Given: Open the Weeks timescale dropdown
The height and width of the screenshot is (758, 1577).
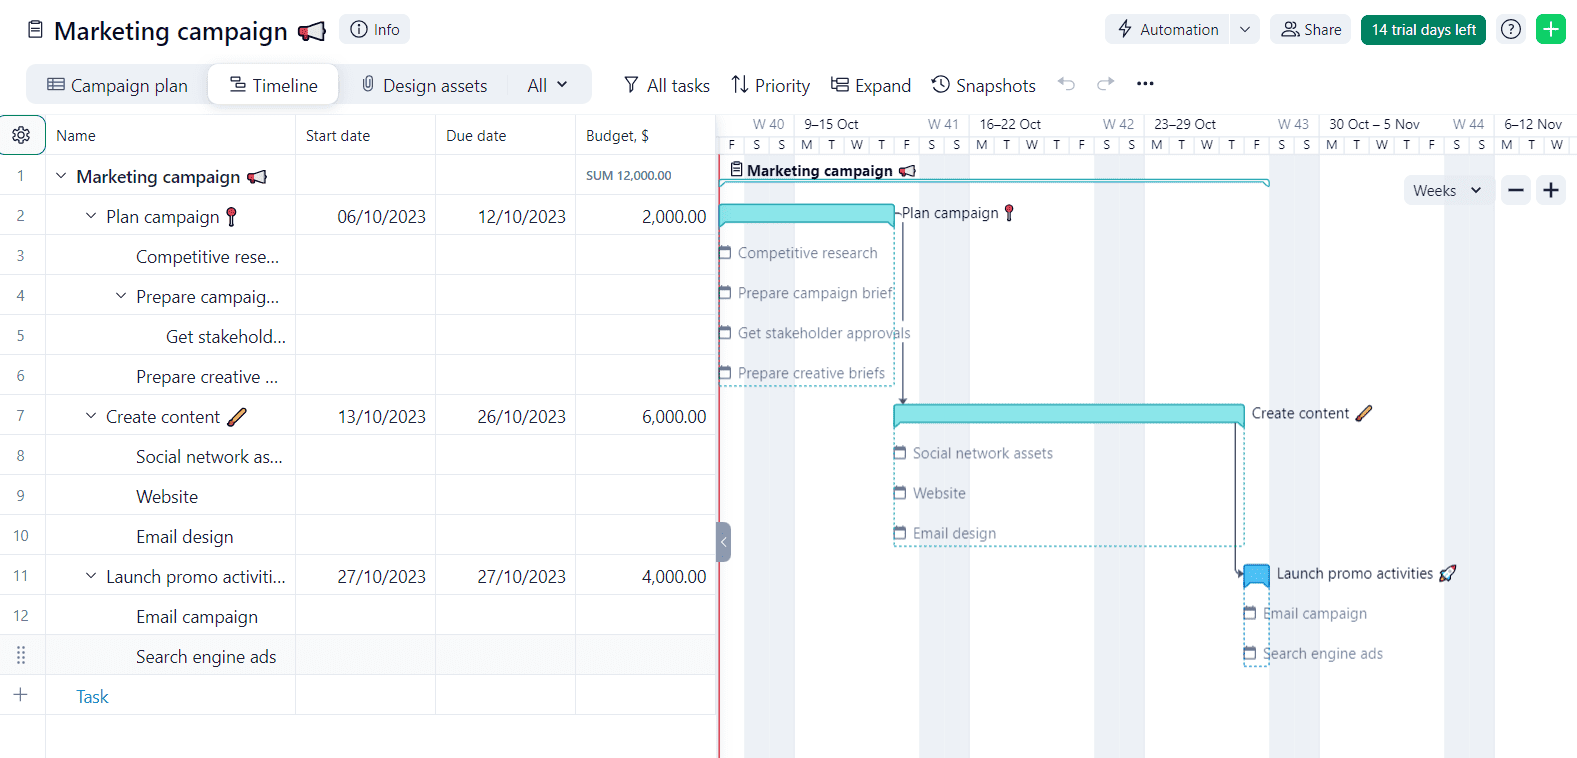Looking at the screenshot, I should coord(1446,190).
